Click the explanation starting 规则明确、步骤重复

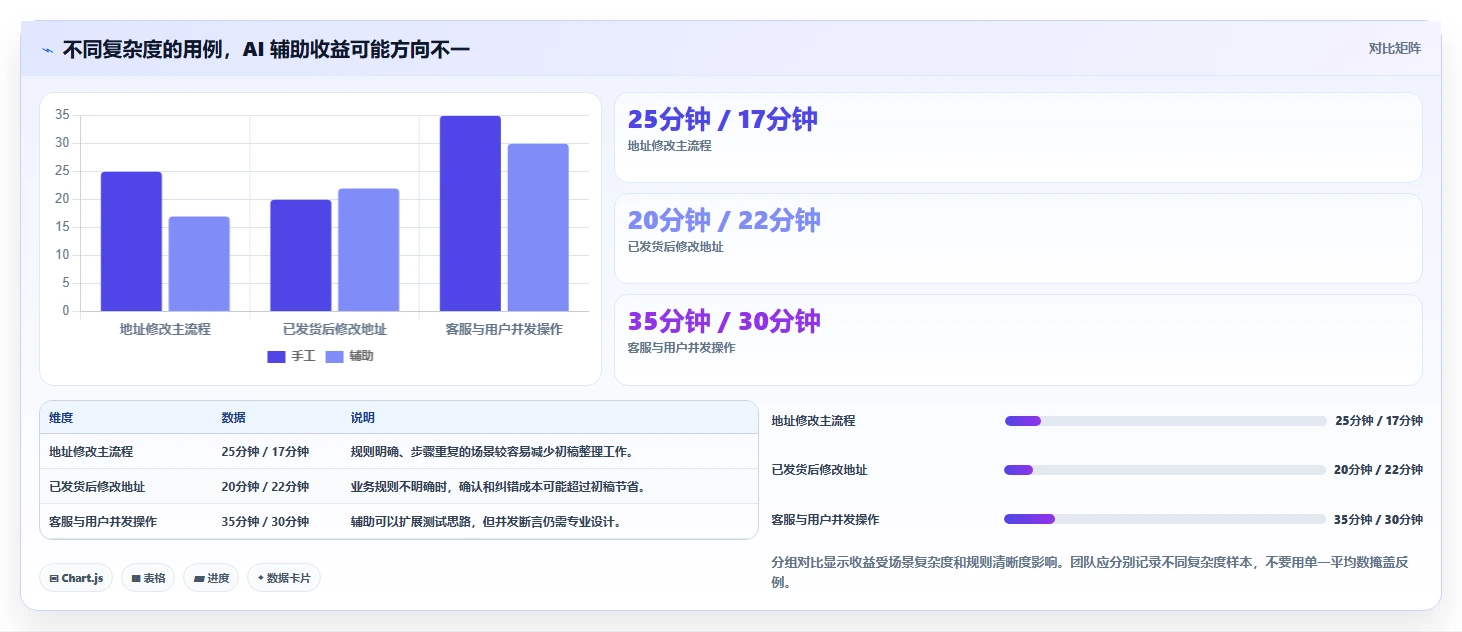click(x=492, y=452)
